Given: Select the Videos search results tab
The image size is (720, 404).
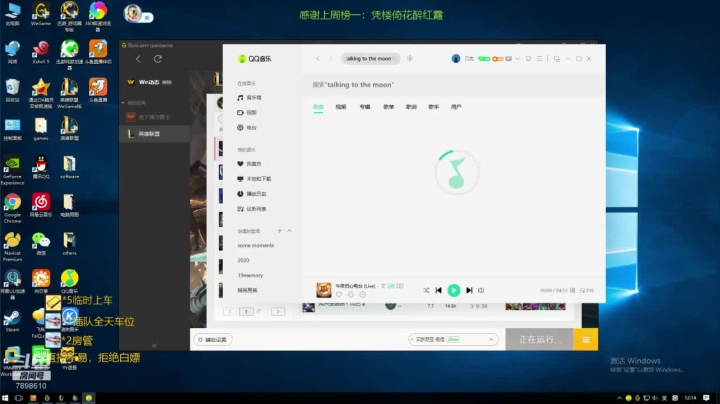Looking at the screenshot, I should 341,107.
